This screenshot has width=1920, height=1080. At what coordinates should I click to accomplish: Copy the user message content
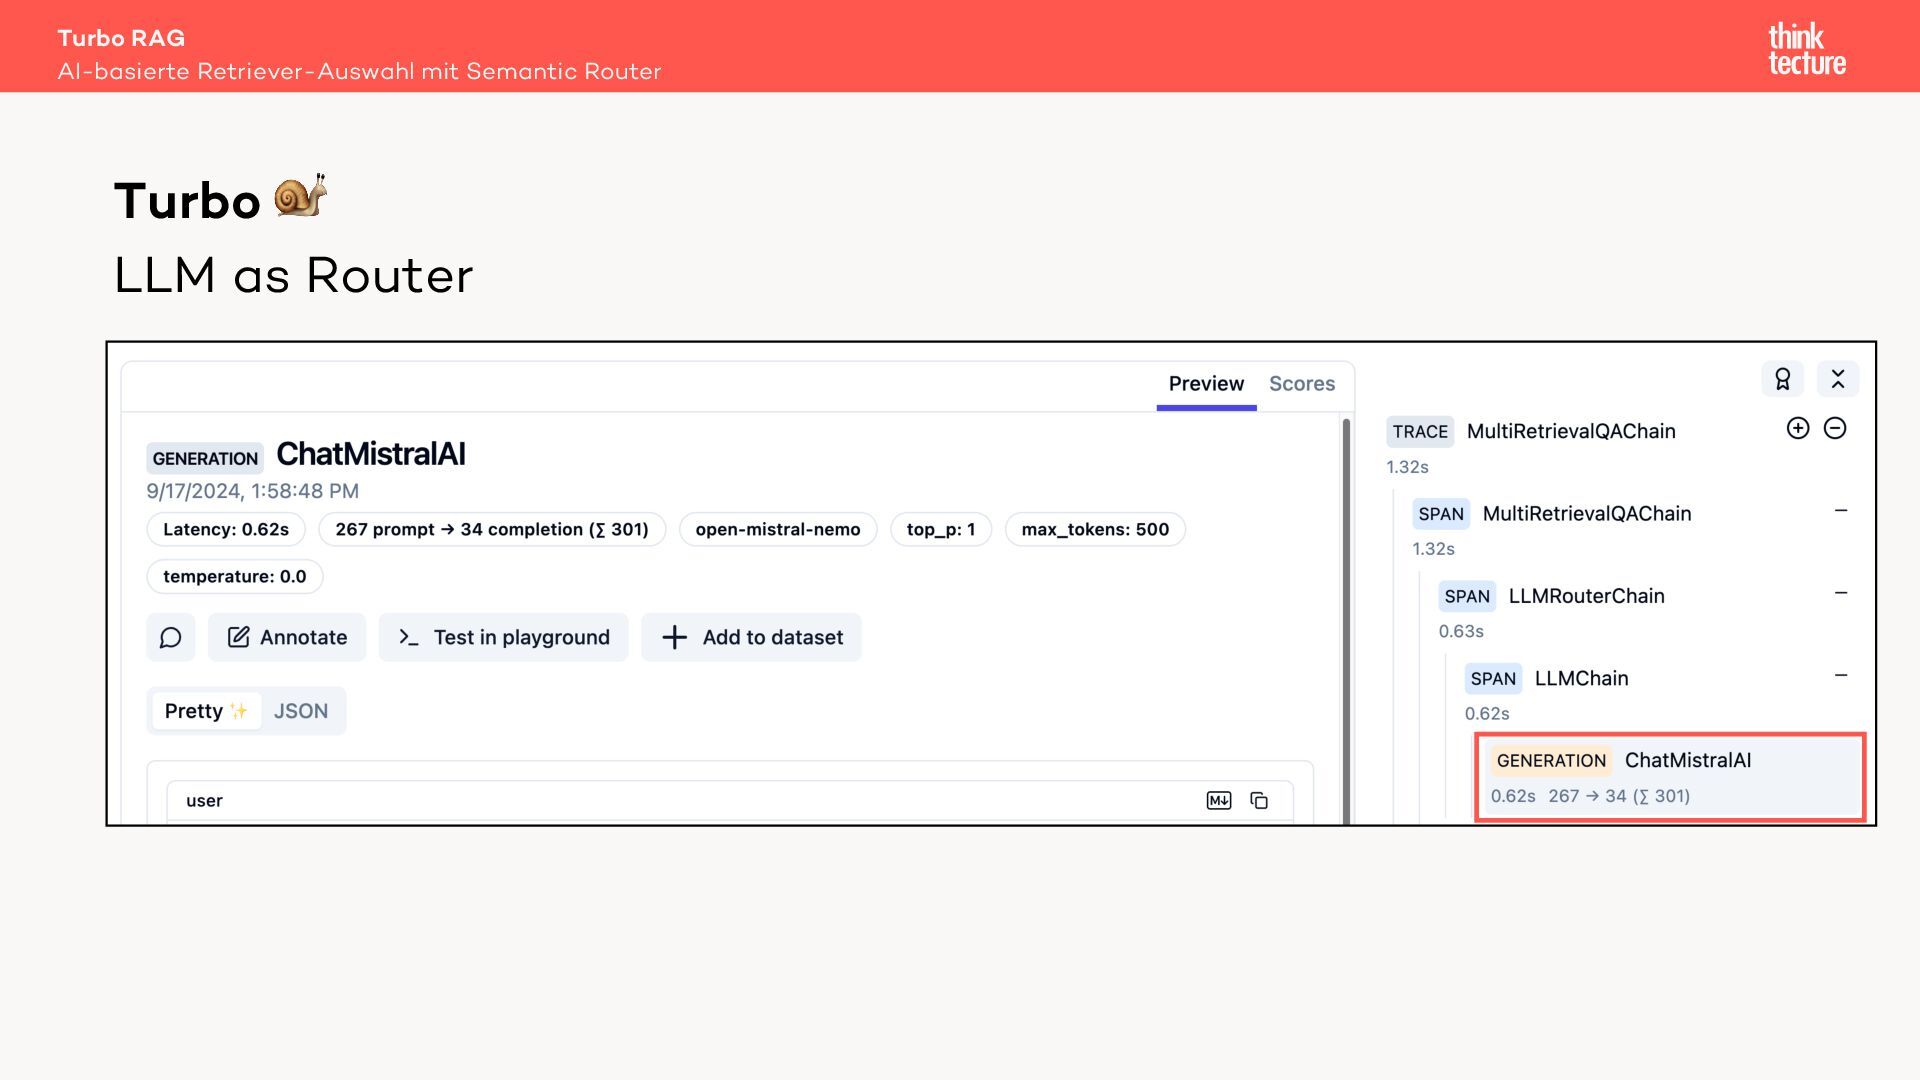(1259, 800)
